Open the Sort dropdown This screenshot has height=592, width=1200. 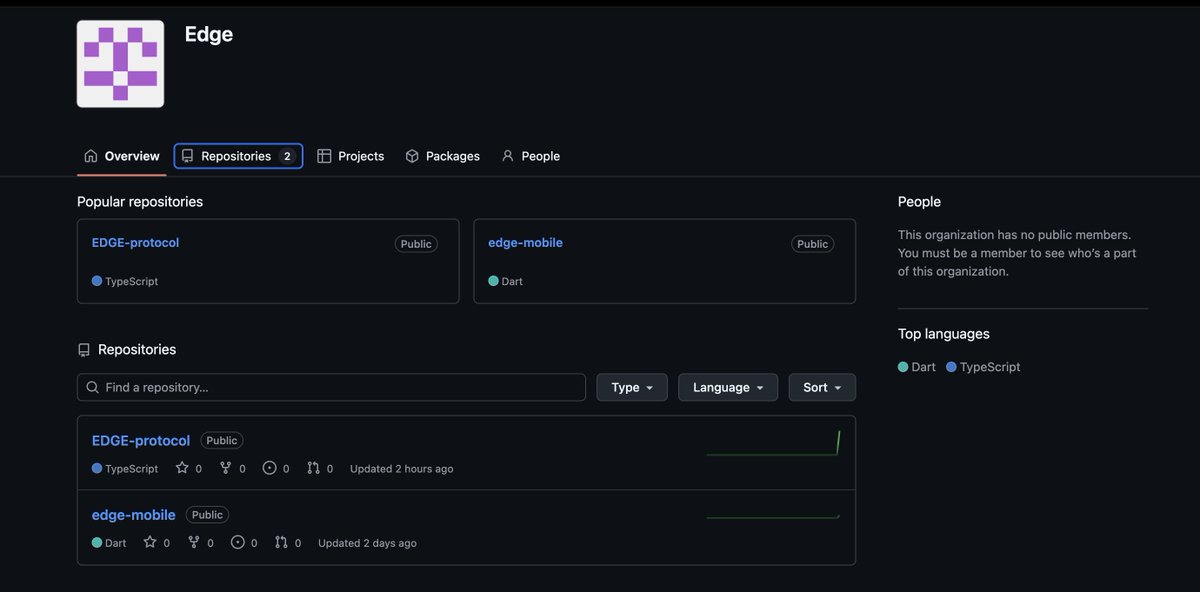tap(822, 387)
